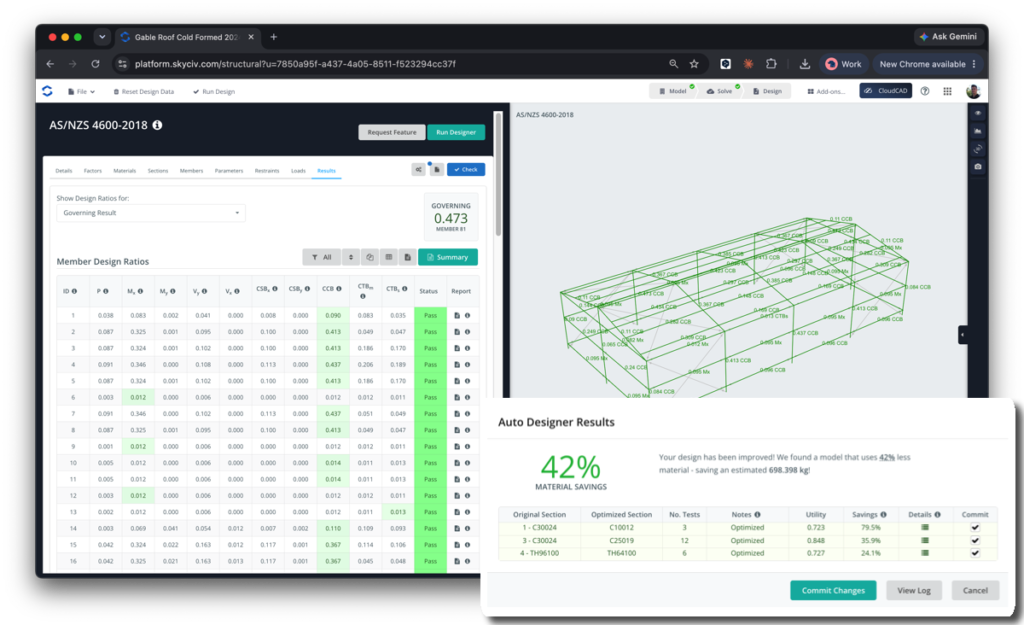Click the export file icon beside Summary
This screenshot has width=1024, height=625.
[x=408, y=257]
